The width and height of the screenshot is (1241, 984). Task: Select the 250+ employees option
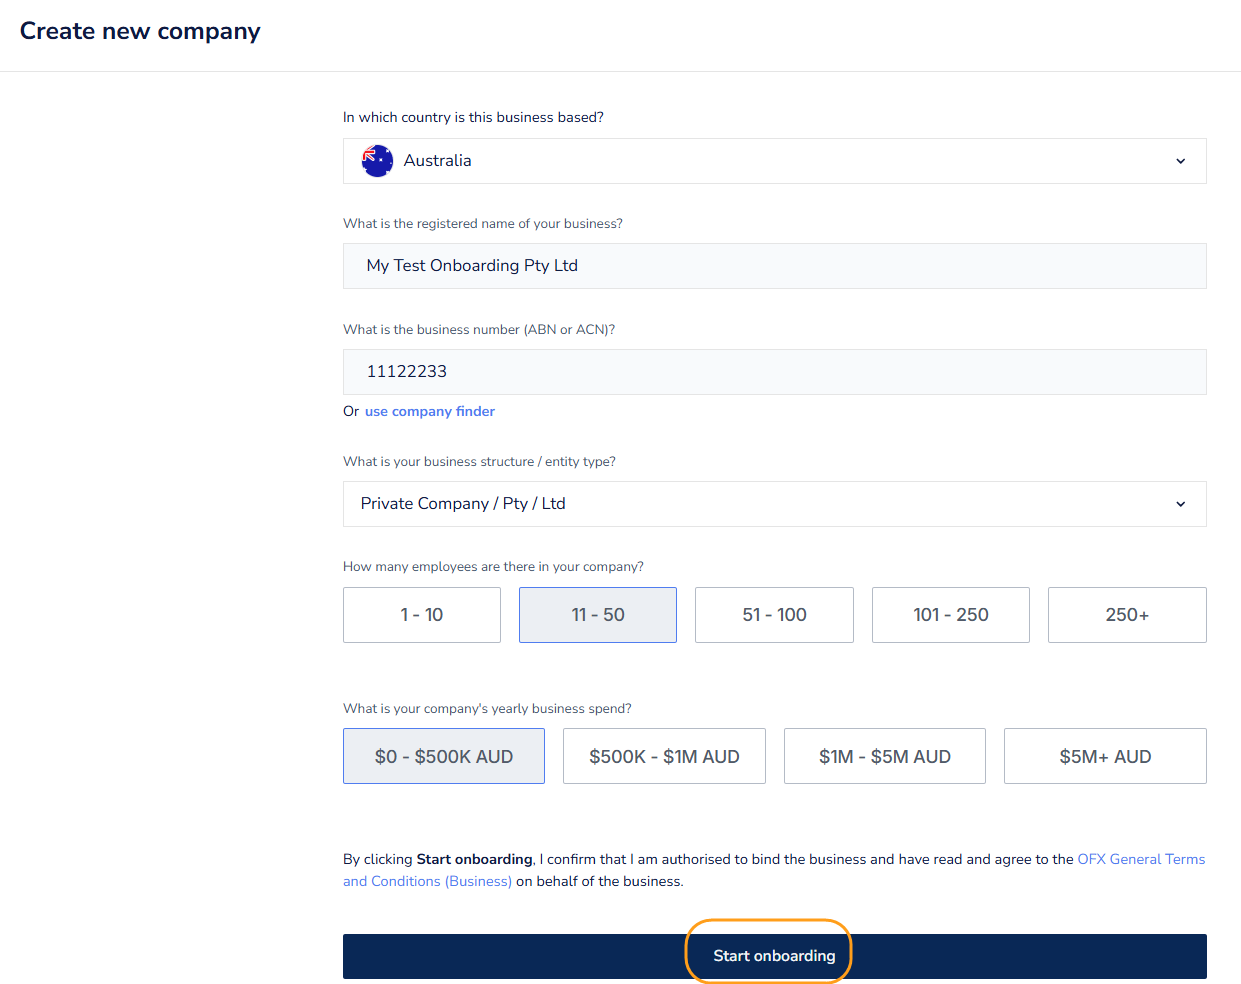(1127, 615)
